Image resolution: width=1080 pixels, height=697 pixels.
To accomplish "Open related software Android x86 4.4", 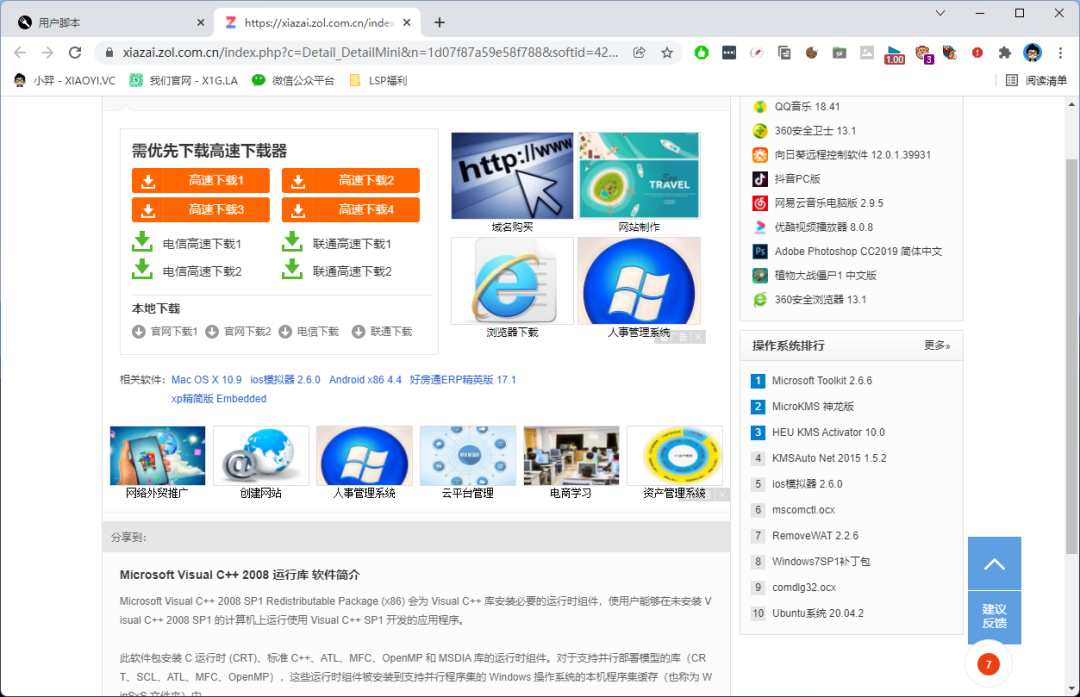I will click(x=365, y=379).
